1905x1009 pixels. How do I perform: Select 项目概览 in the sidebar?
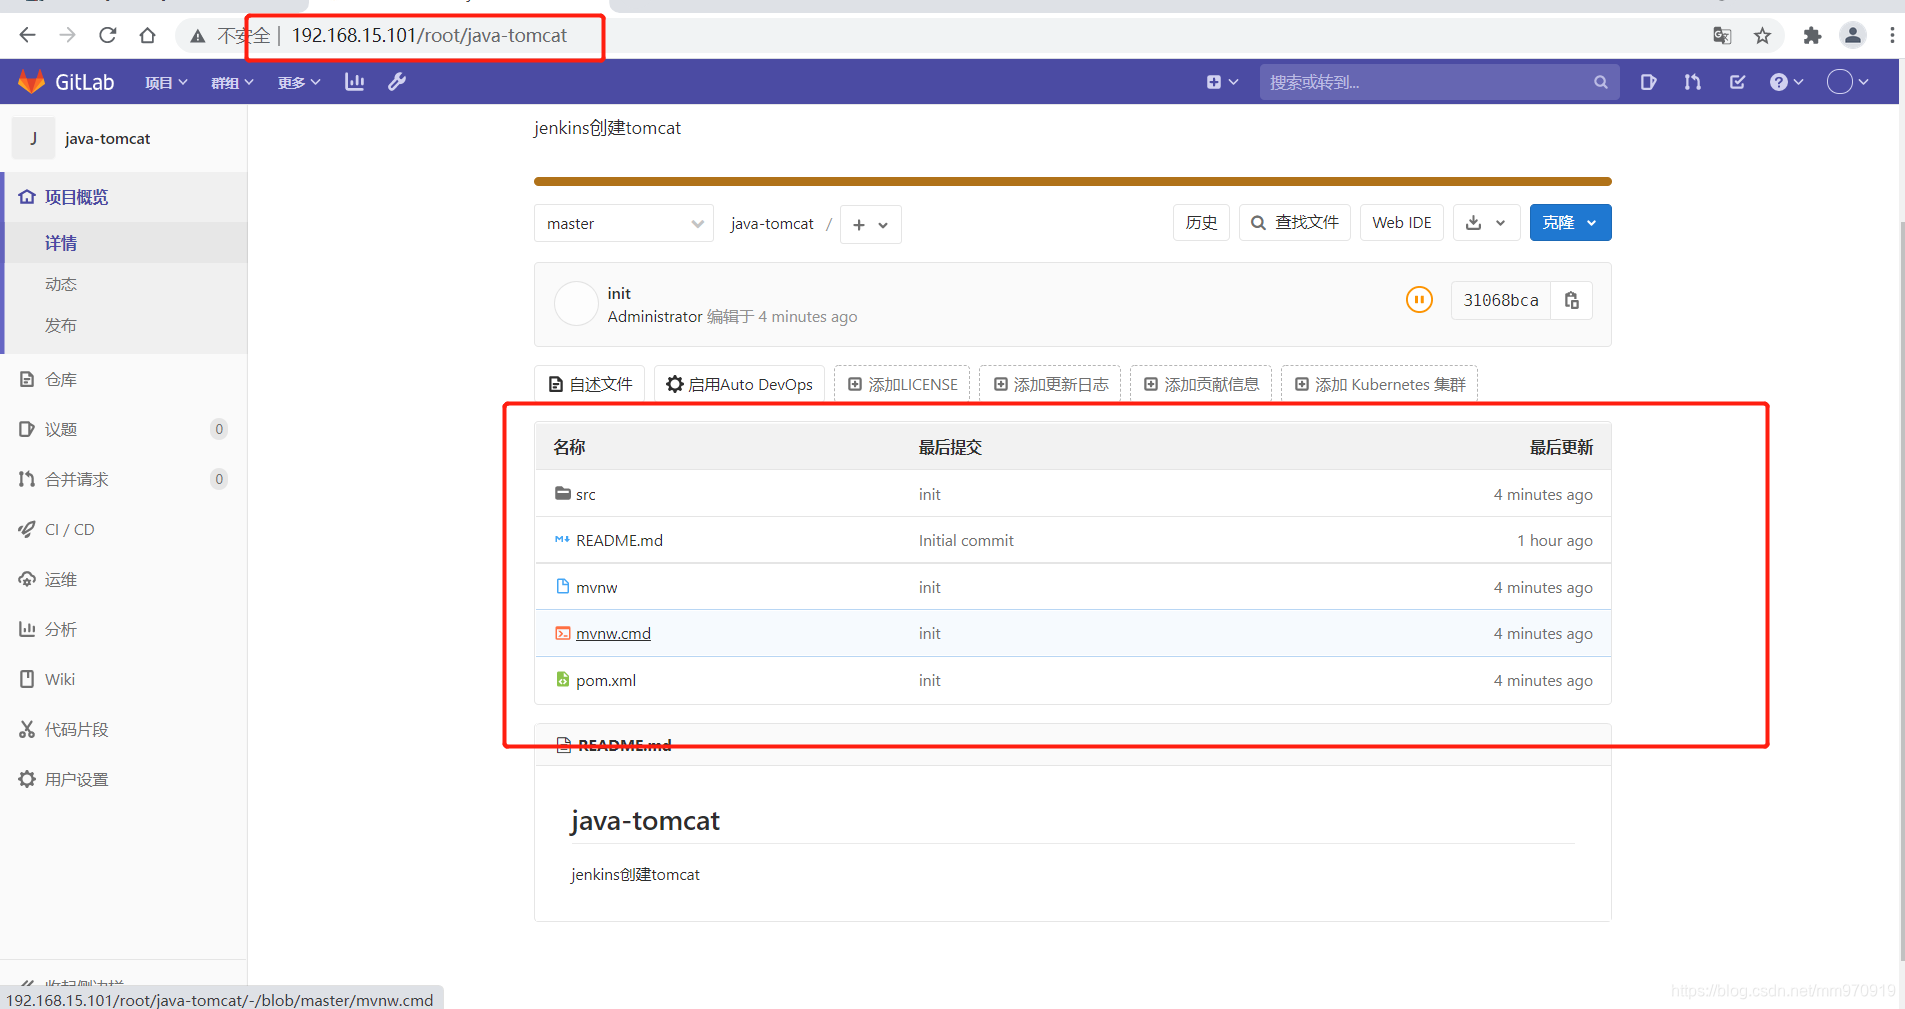coord(124,197)
